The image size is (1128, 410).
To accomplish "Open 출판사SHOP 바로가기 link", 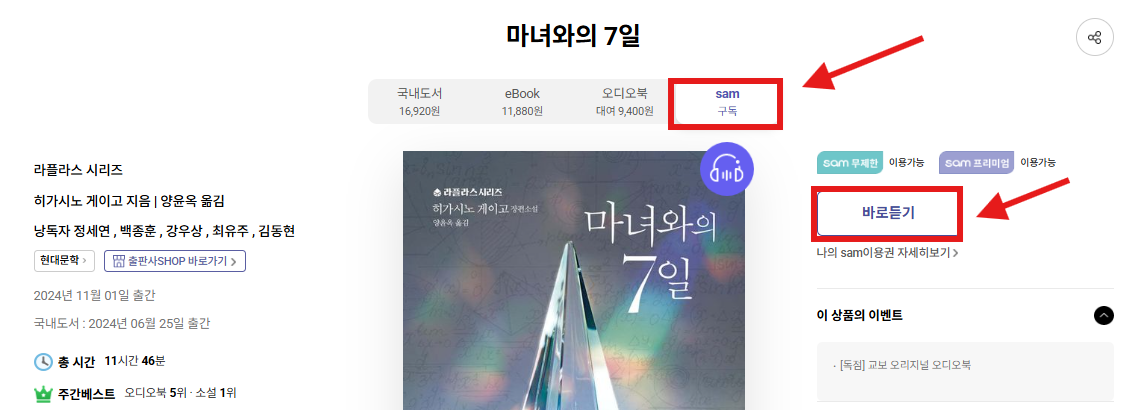I will pyautogui.click(x=175, y=260).
